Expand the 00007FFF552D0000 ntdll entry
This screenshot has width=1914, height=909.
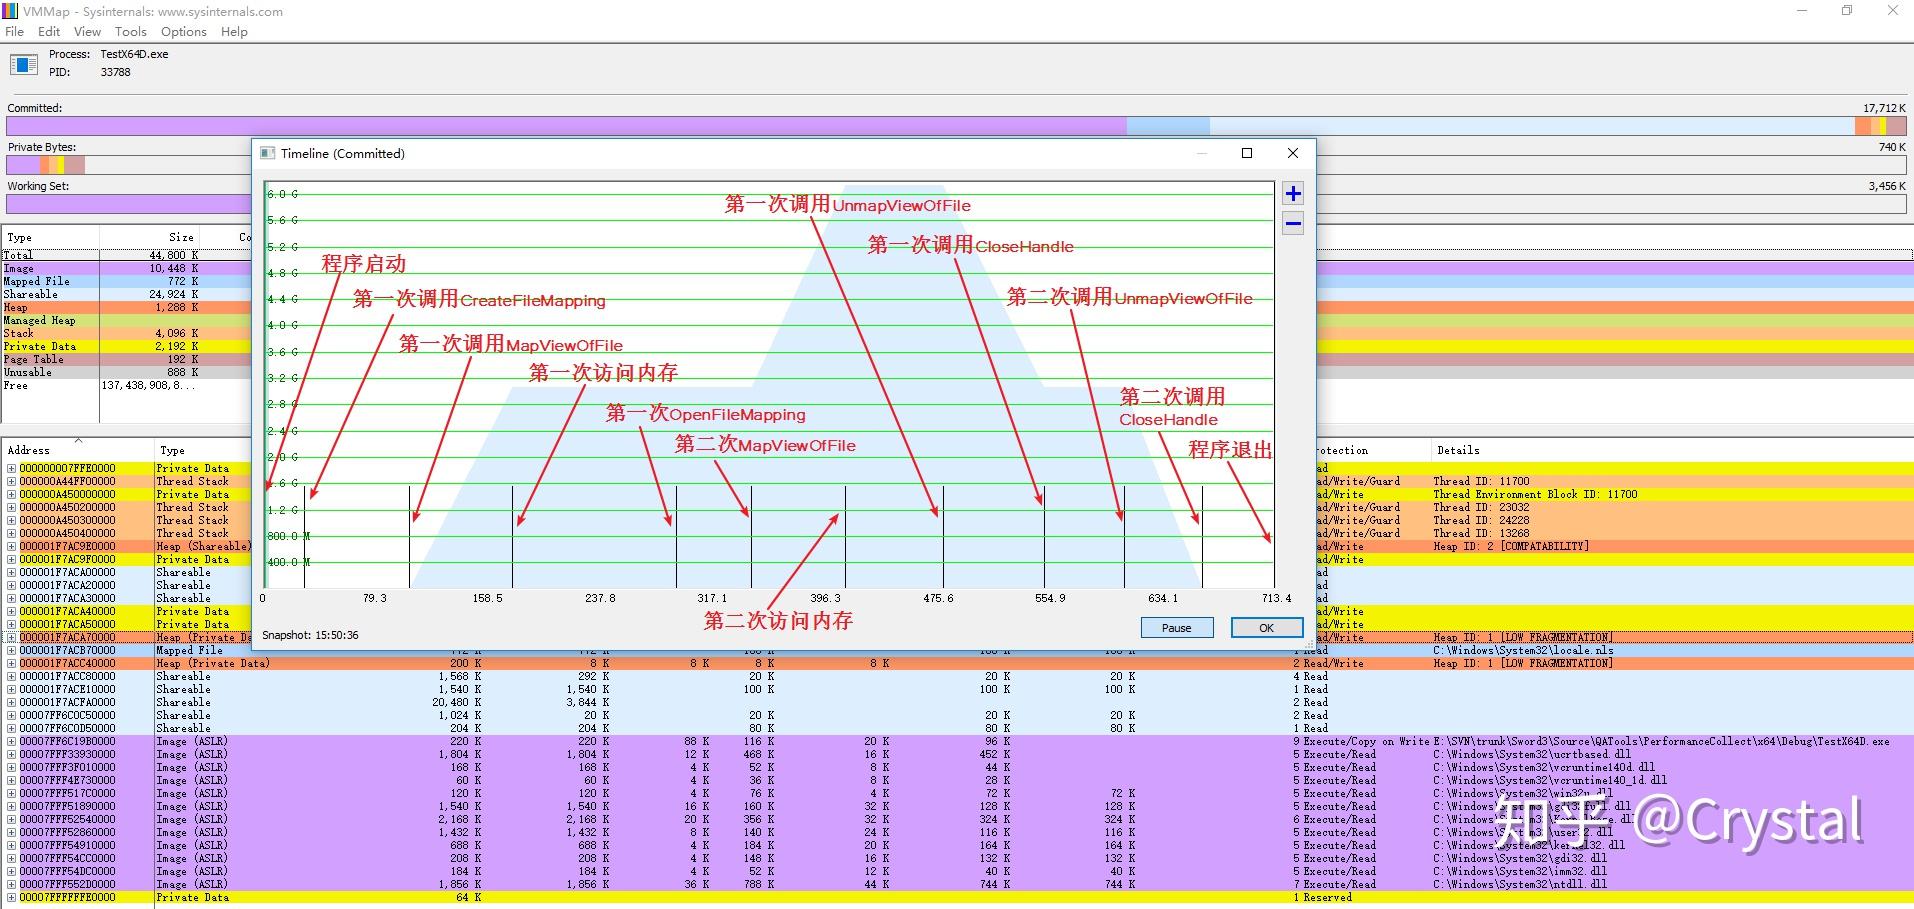tap(12, 884)
